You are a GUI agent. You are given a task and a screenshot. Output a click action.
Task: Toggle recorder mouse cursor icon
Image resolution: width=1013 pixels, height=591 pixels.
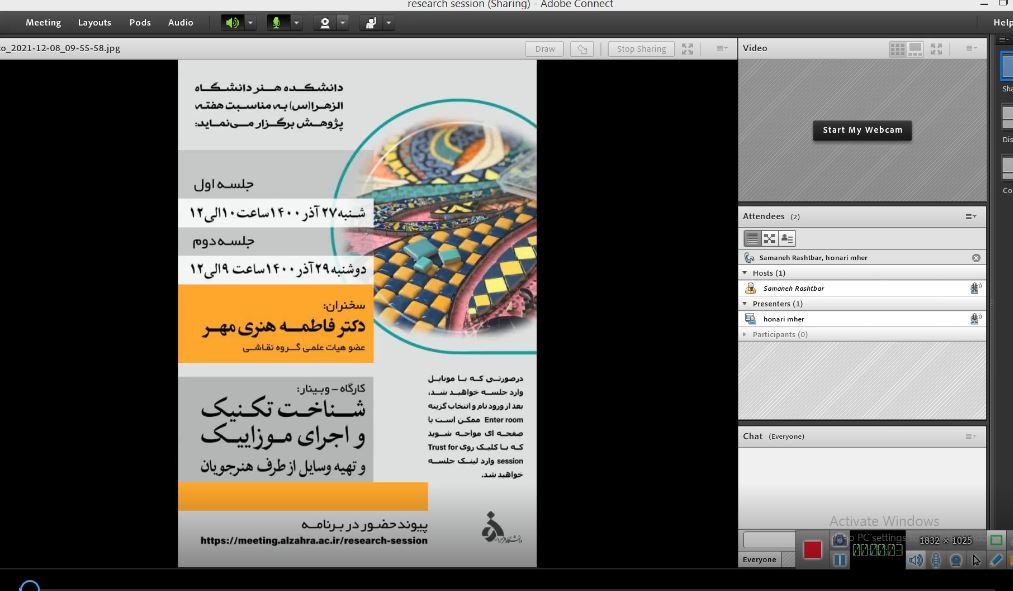[976, 560]
